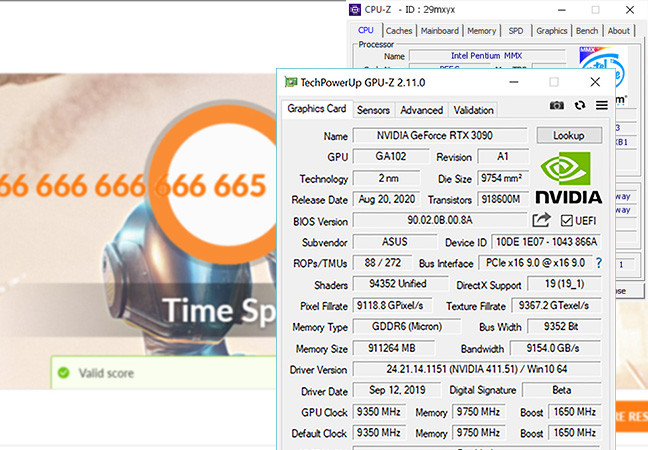Viewport: 648px width, 450px height.
Task: Click the Lookup button
Action: point(569,136)
